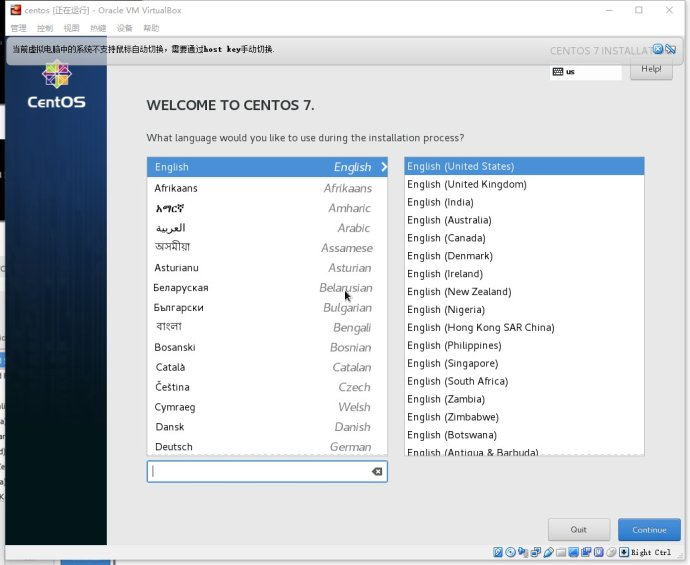
Task: Click the Right Ctrl host key label
Action: pos(651,552)
